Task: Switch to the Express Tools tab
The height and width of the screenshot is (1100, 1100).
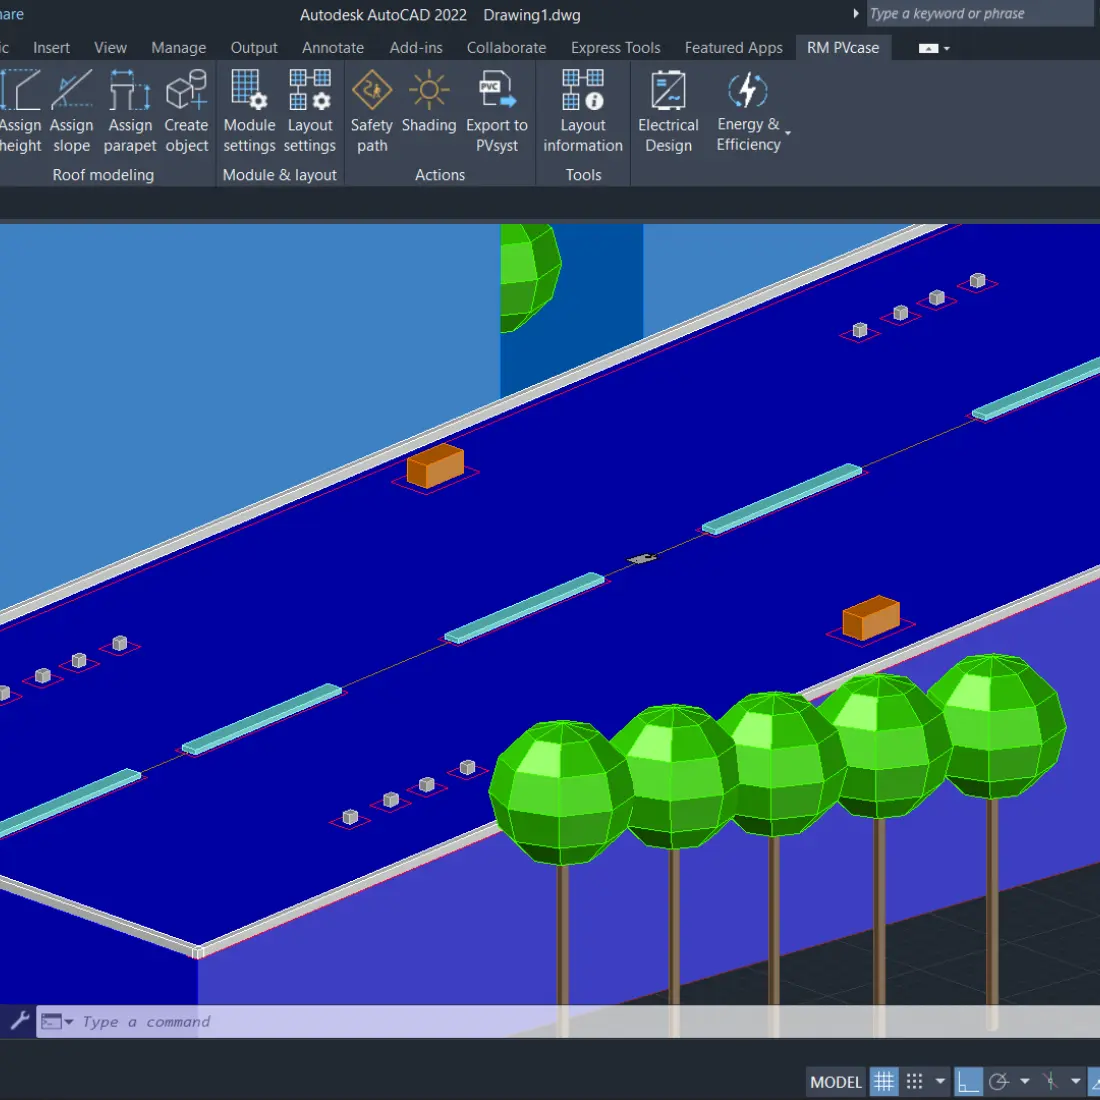Action: (x=615, y=47)
